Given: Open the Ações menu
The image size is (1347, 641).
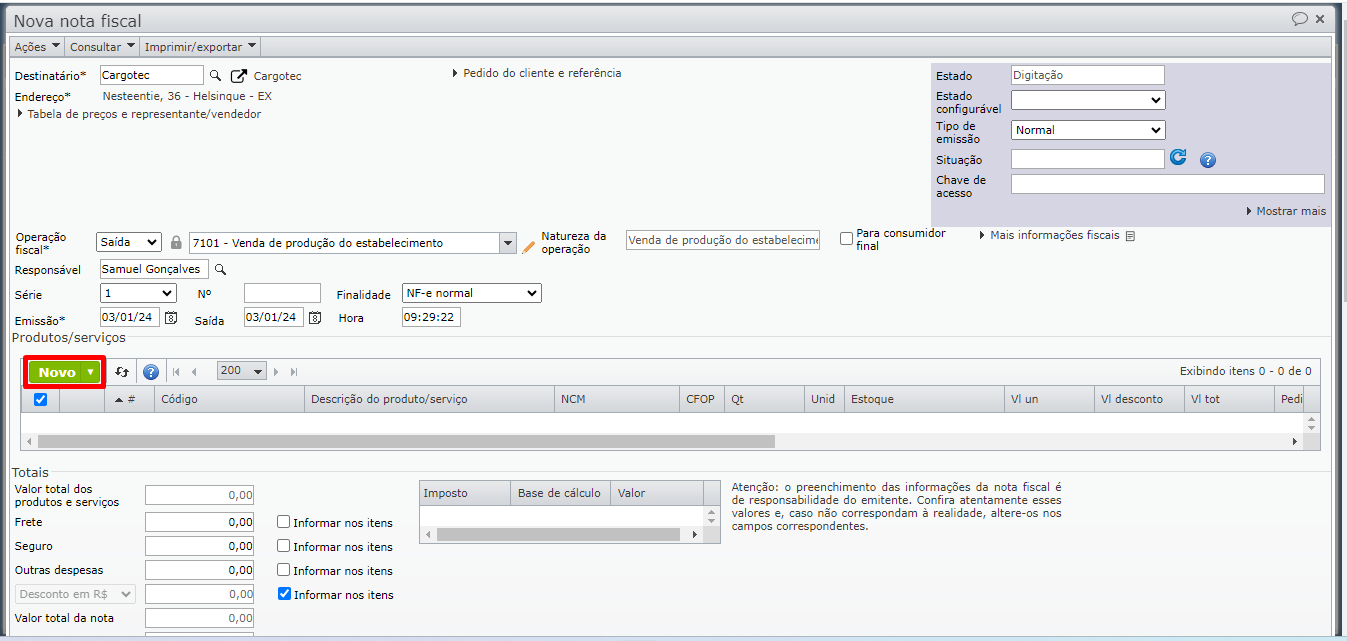Looking at the screenshot, I should point(37,46).
